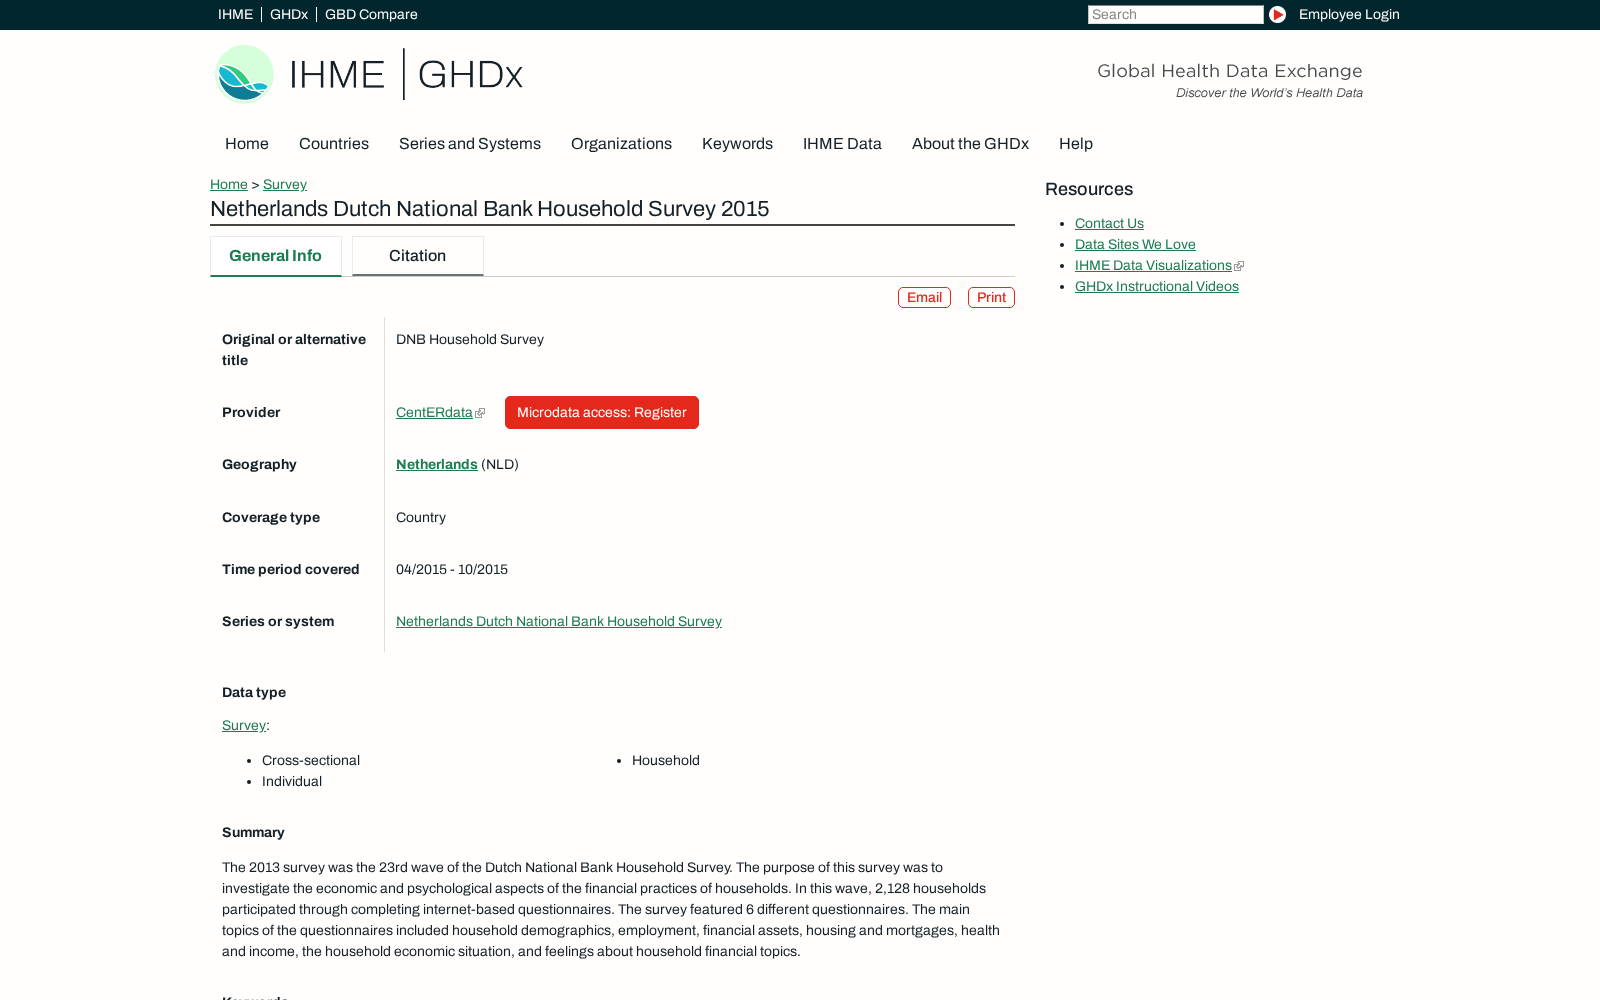The height and width of the screenshot is (1000, 1600).
Task: Open Data Sites We Love link
Action: 1135,245
